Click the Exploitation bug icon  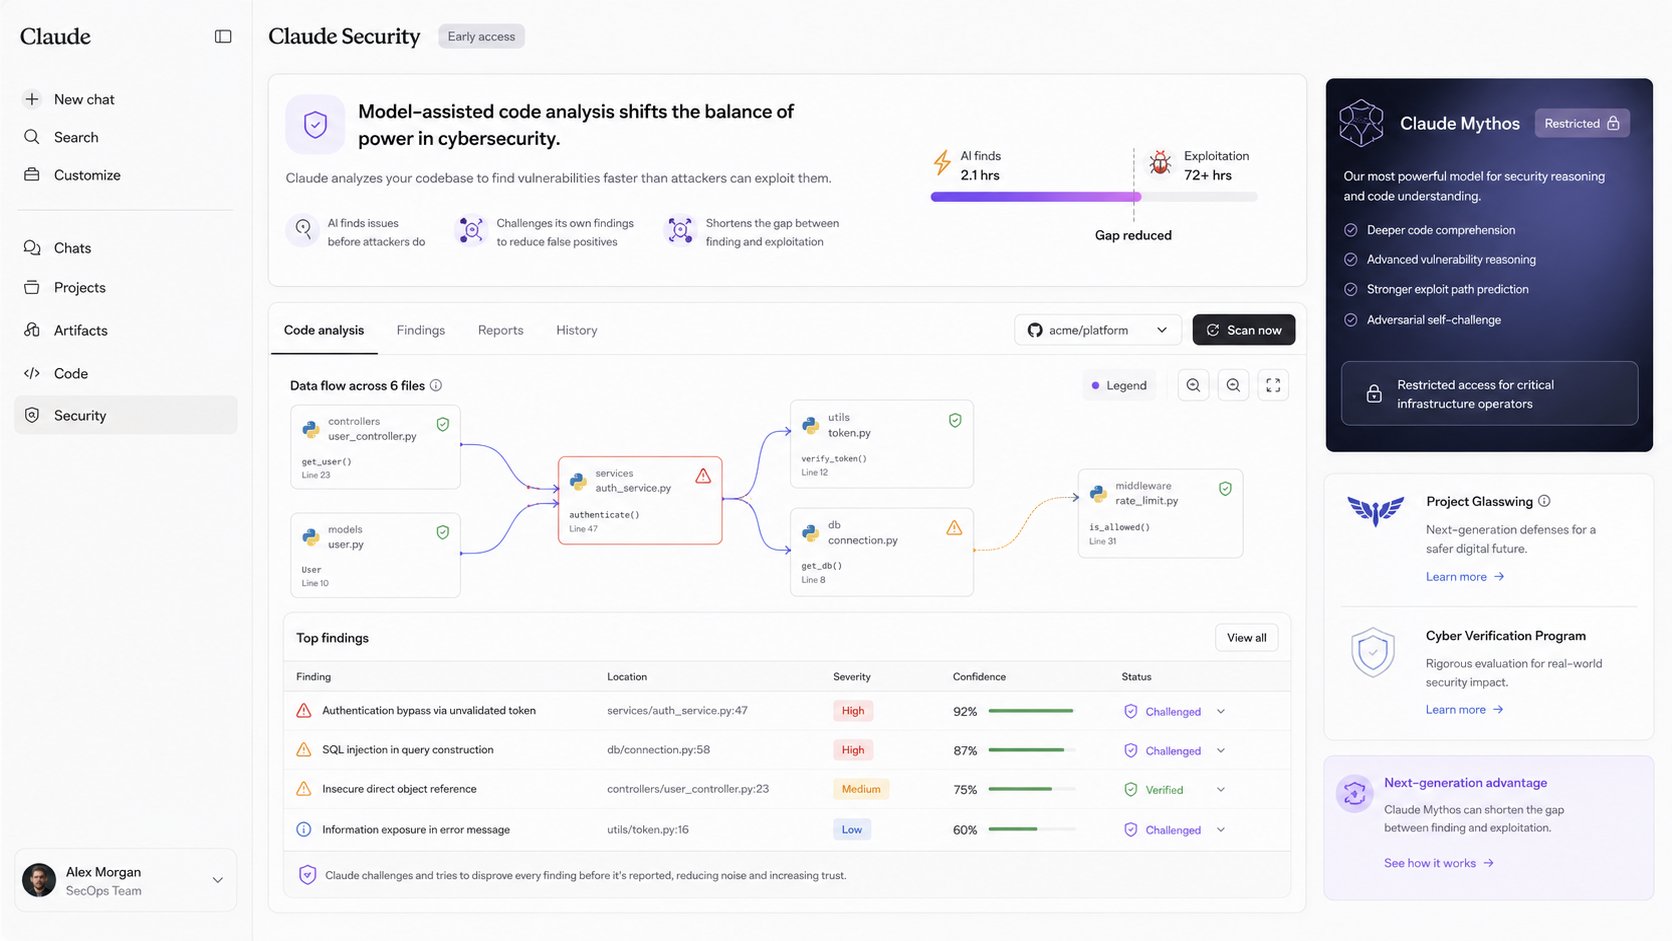coord(1160,163)
